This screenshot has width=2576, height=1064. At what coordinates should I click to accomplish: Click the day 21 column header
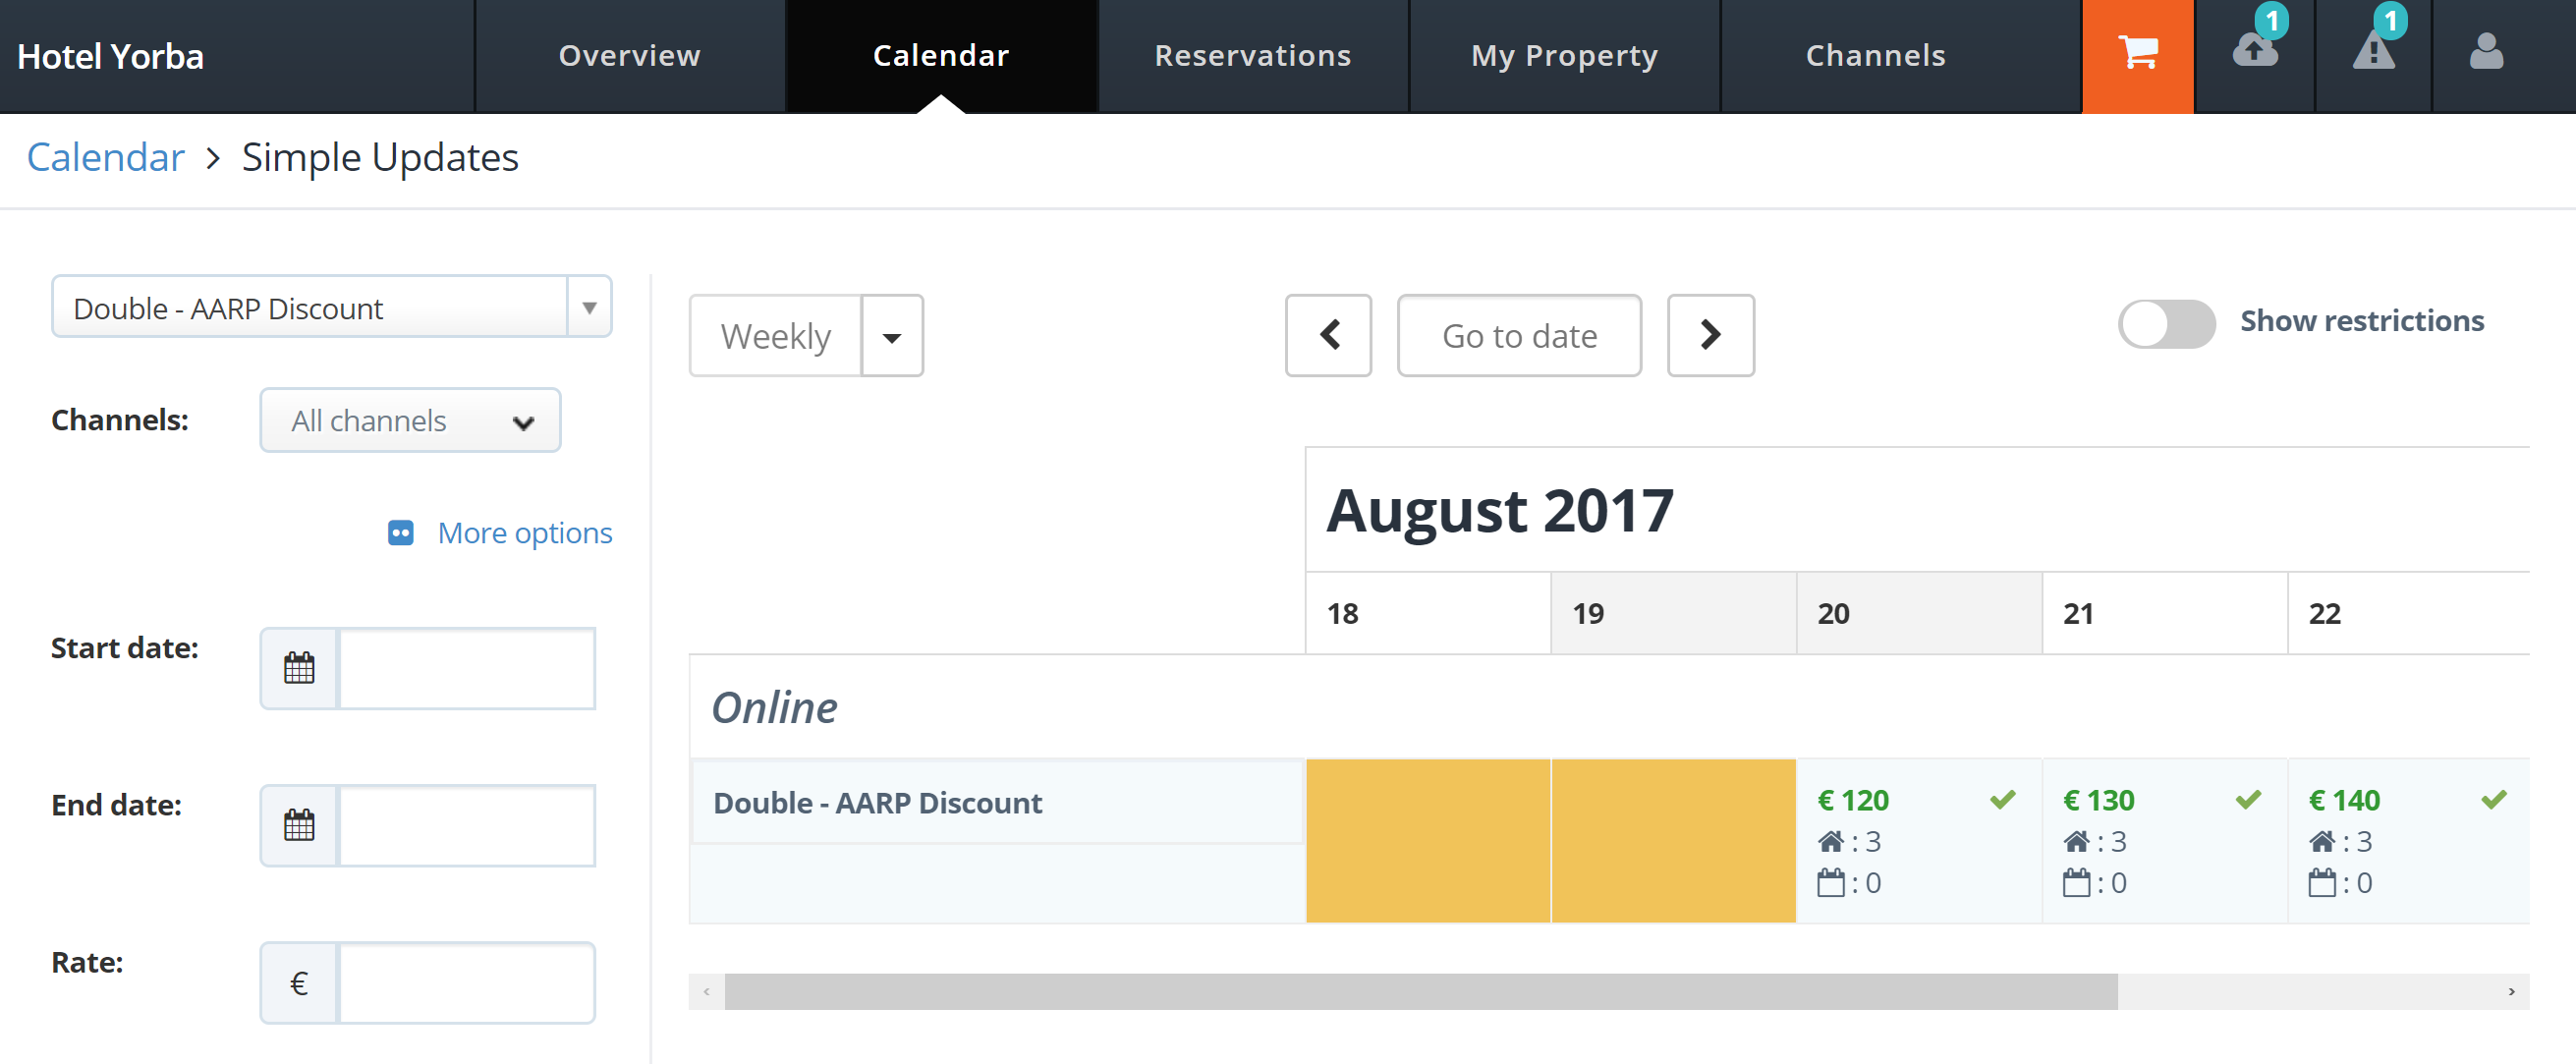click(2164, 613)
